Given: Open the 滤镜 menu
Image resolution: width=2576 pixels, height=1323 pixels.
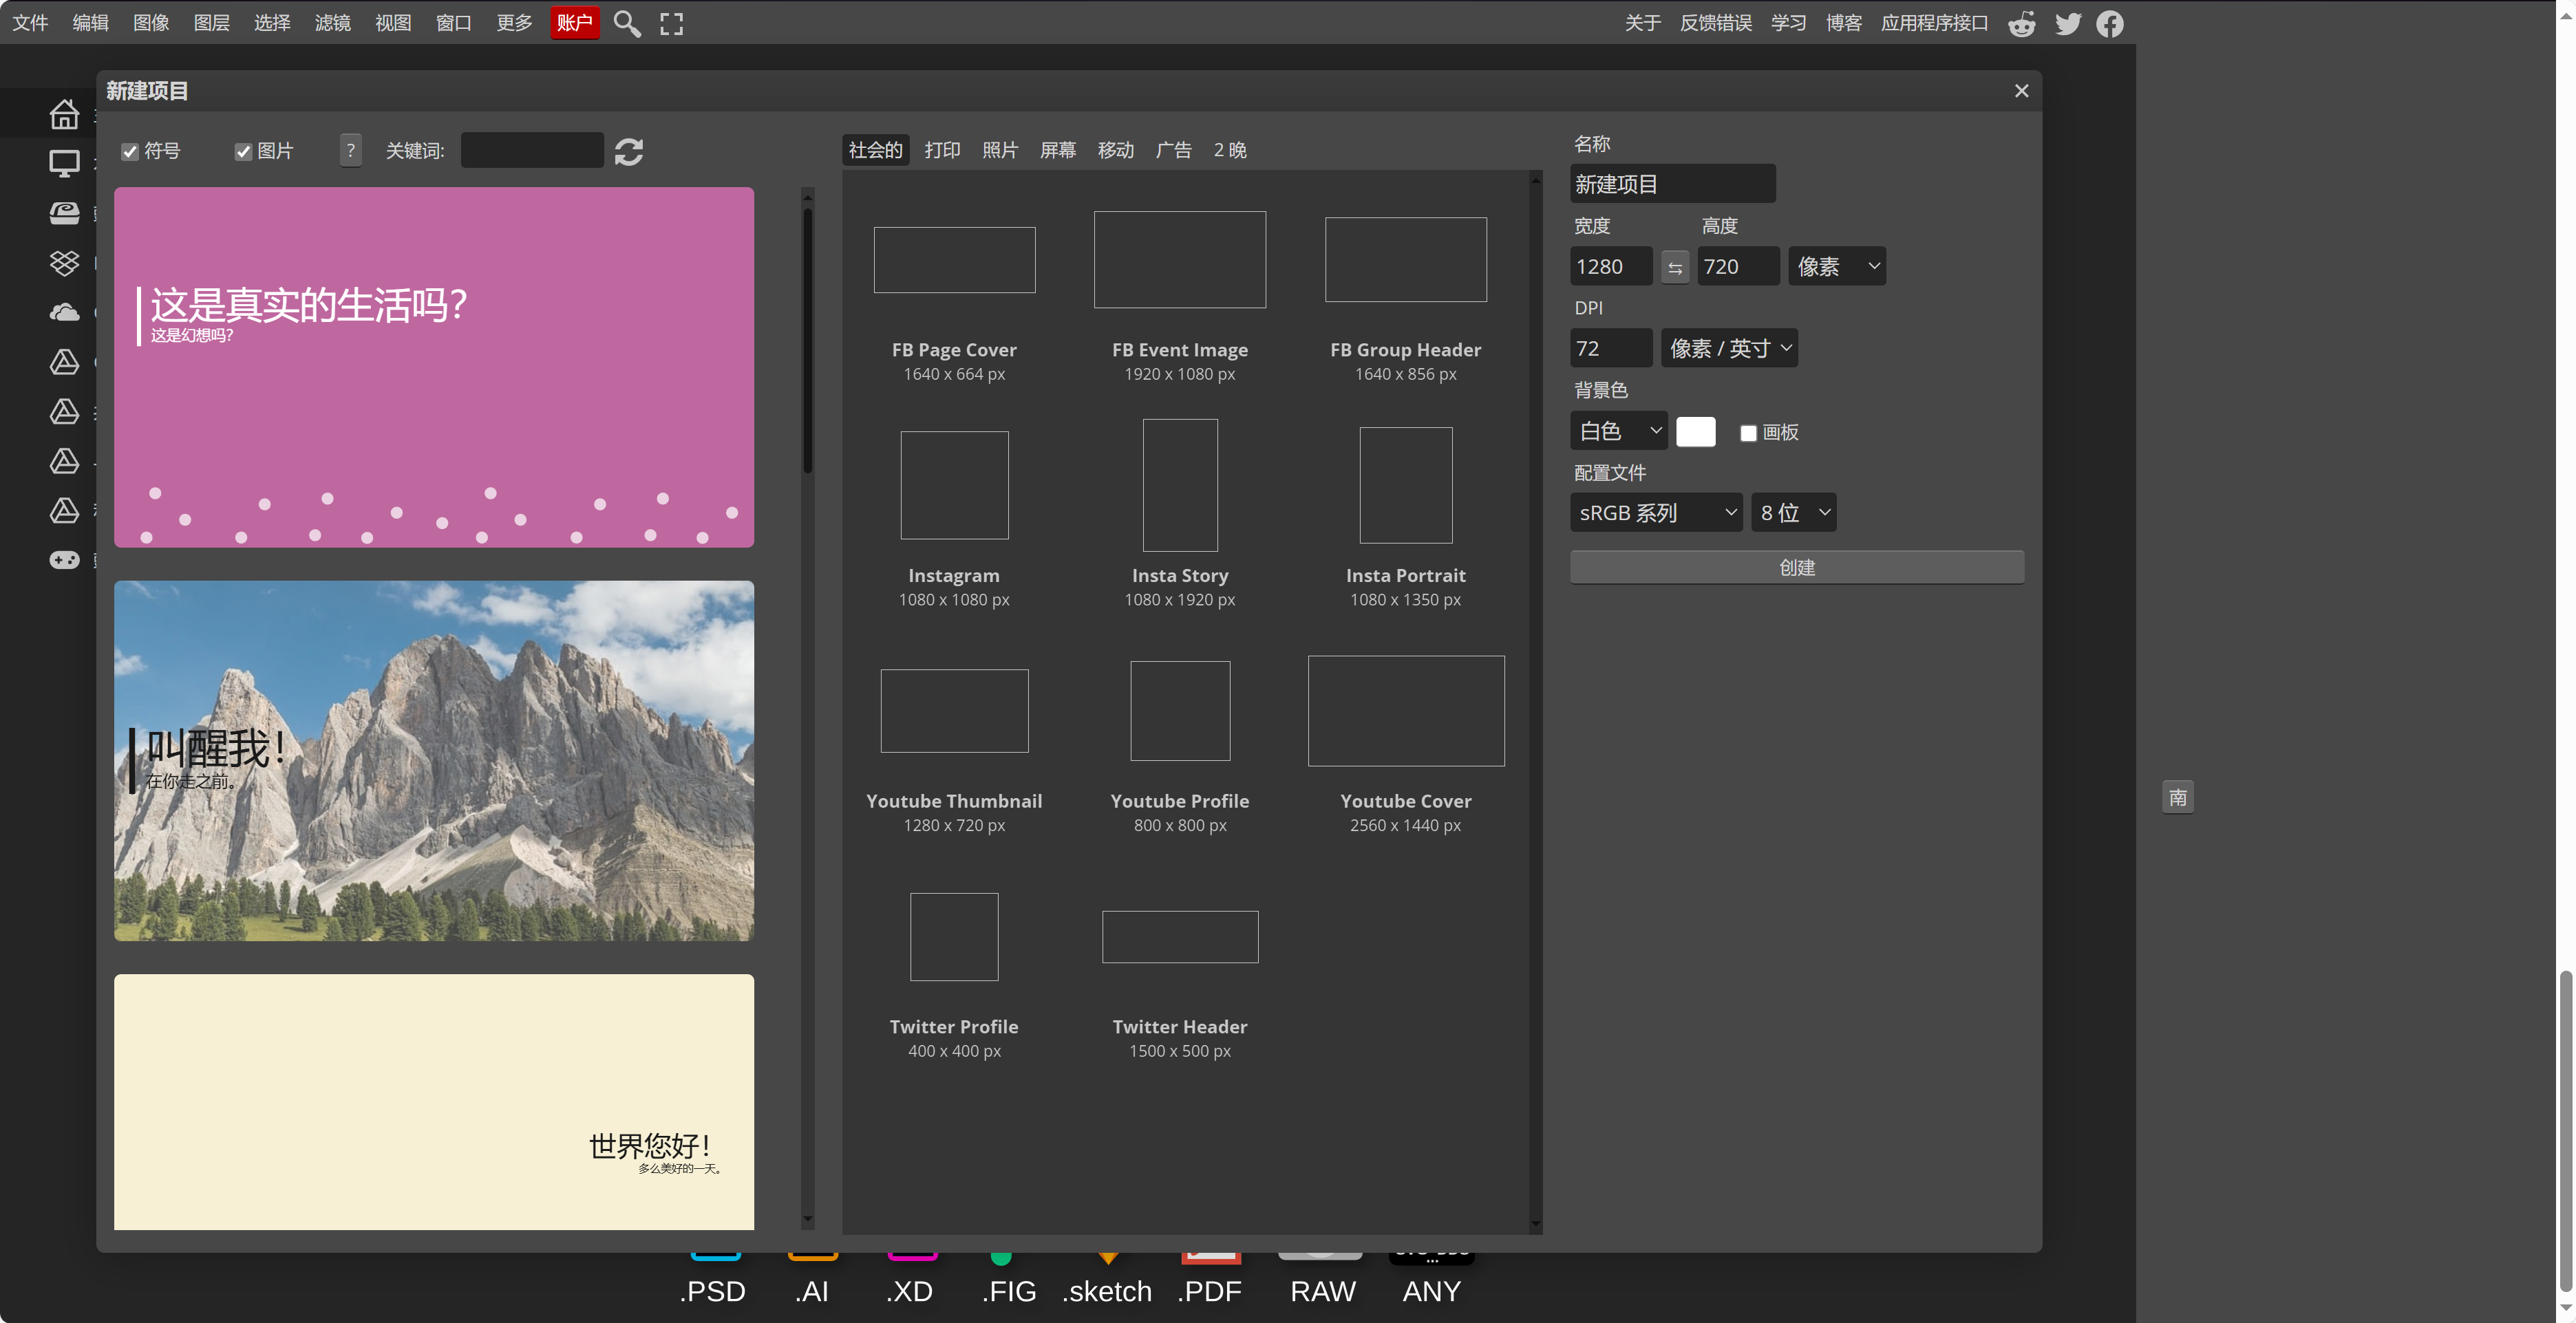Looking at the screenshot, I should [x=332, y=23].
